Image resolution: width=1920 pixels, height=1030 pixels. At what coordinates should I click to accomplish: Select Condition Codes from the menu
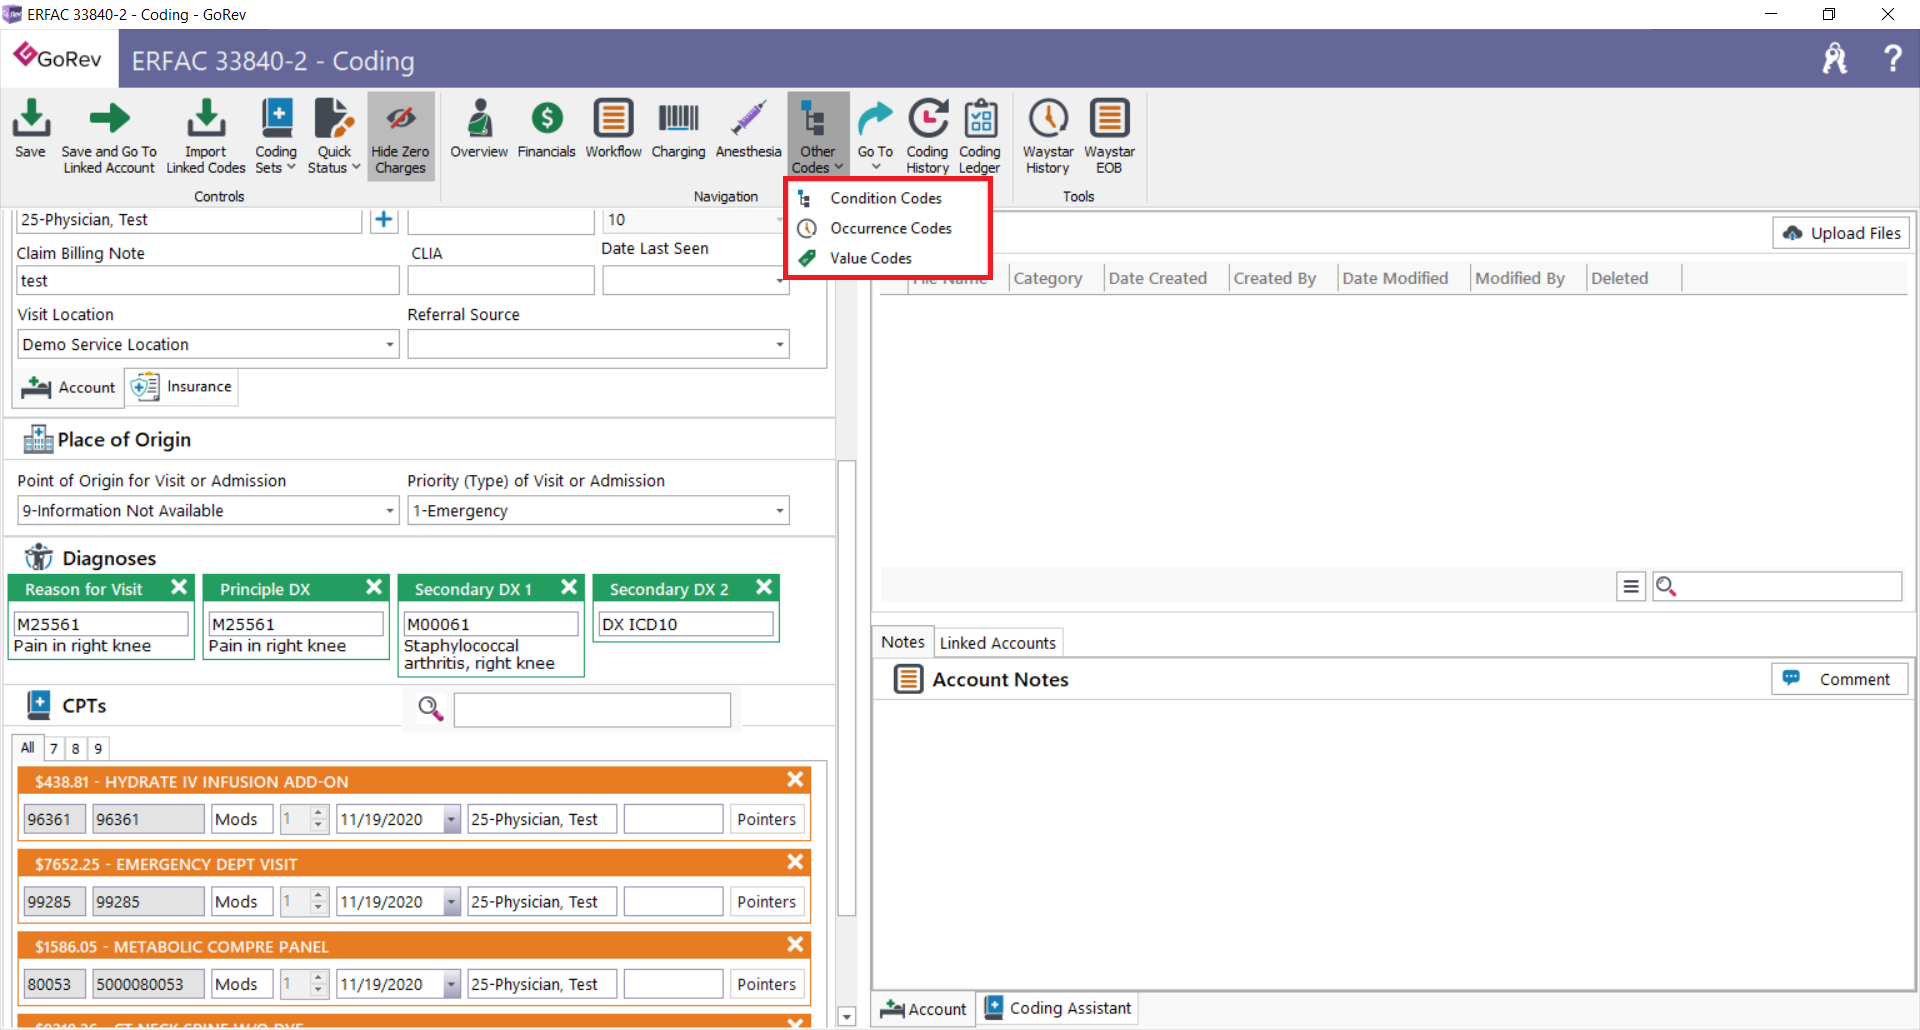(x=886, y=198)
